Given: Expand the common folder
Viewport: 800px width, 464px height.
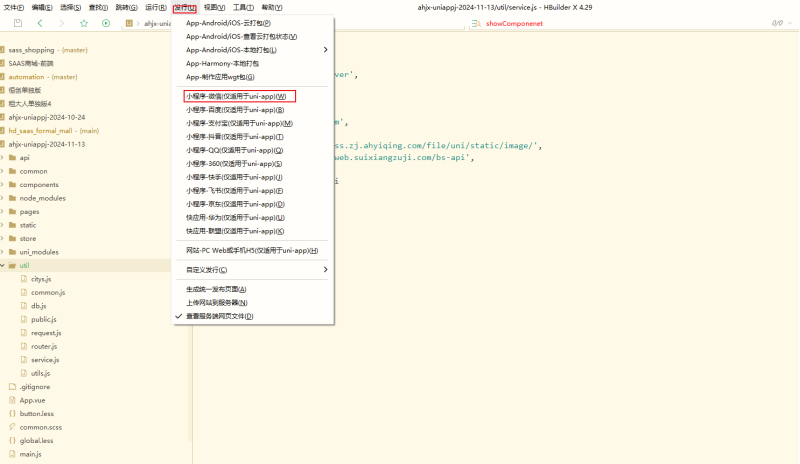Looking at the screenshot, I should click(3, 171).
